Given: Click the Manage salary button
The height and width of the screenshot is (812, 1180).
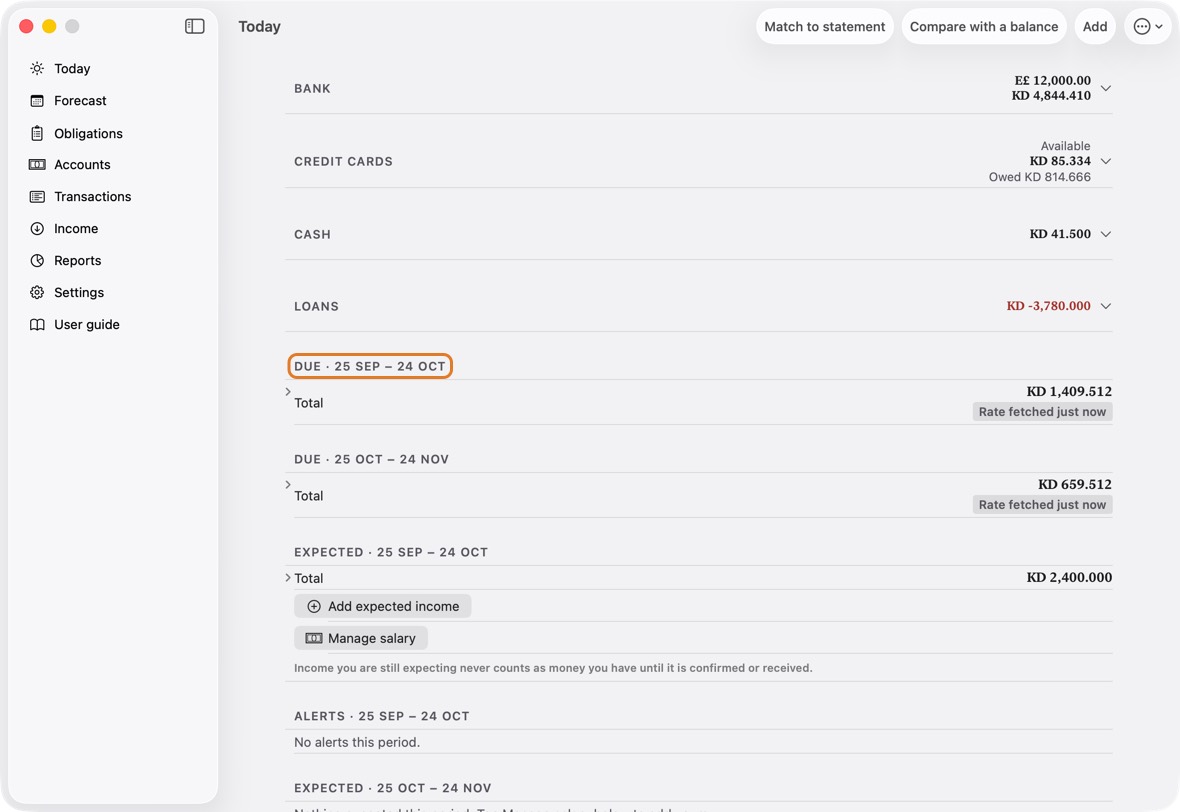Looking at the screenshot, I should pos(360,638).
